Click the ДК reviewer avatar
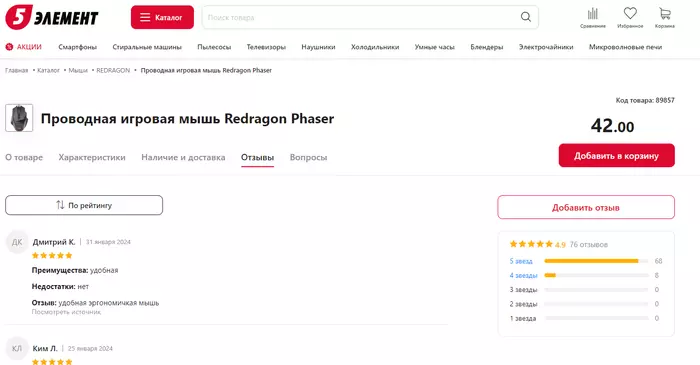Viewport: 700px width, 365px height. (x=17, y=242)
